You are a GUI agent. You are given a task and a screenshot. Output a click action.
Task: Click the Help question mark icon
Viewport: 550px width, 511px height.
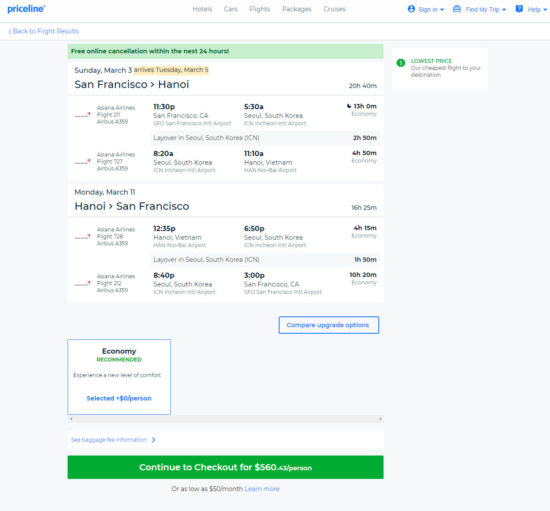click(x=519, y=9)
